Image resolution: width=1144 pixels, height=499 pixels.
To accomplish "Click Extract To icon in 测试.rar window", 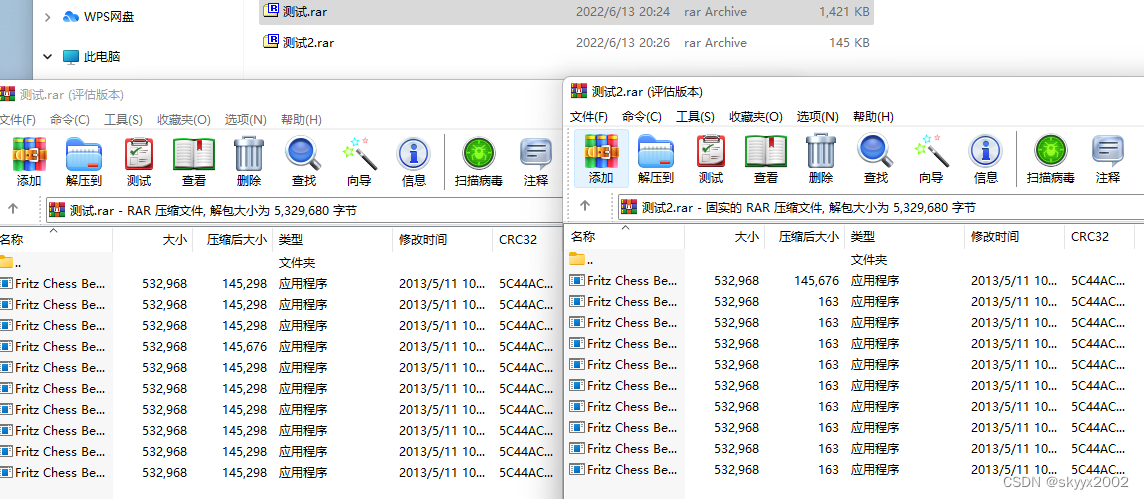I will [x=83, y=162].
